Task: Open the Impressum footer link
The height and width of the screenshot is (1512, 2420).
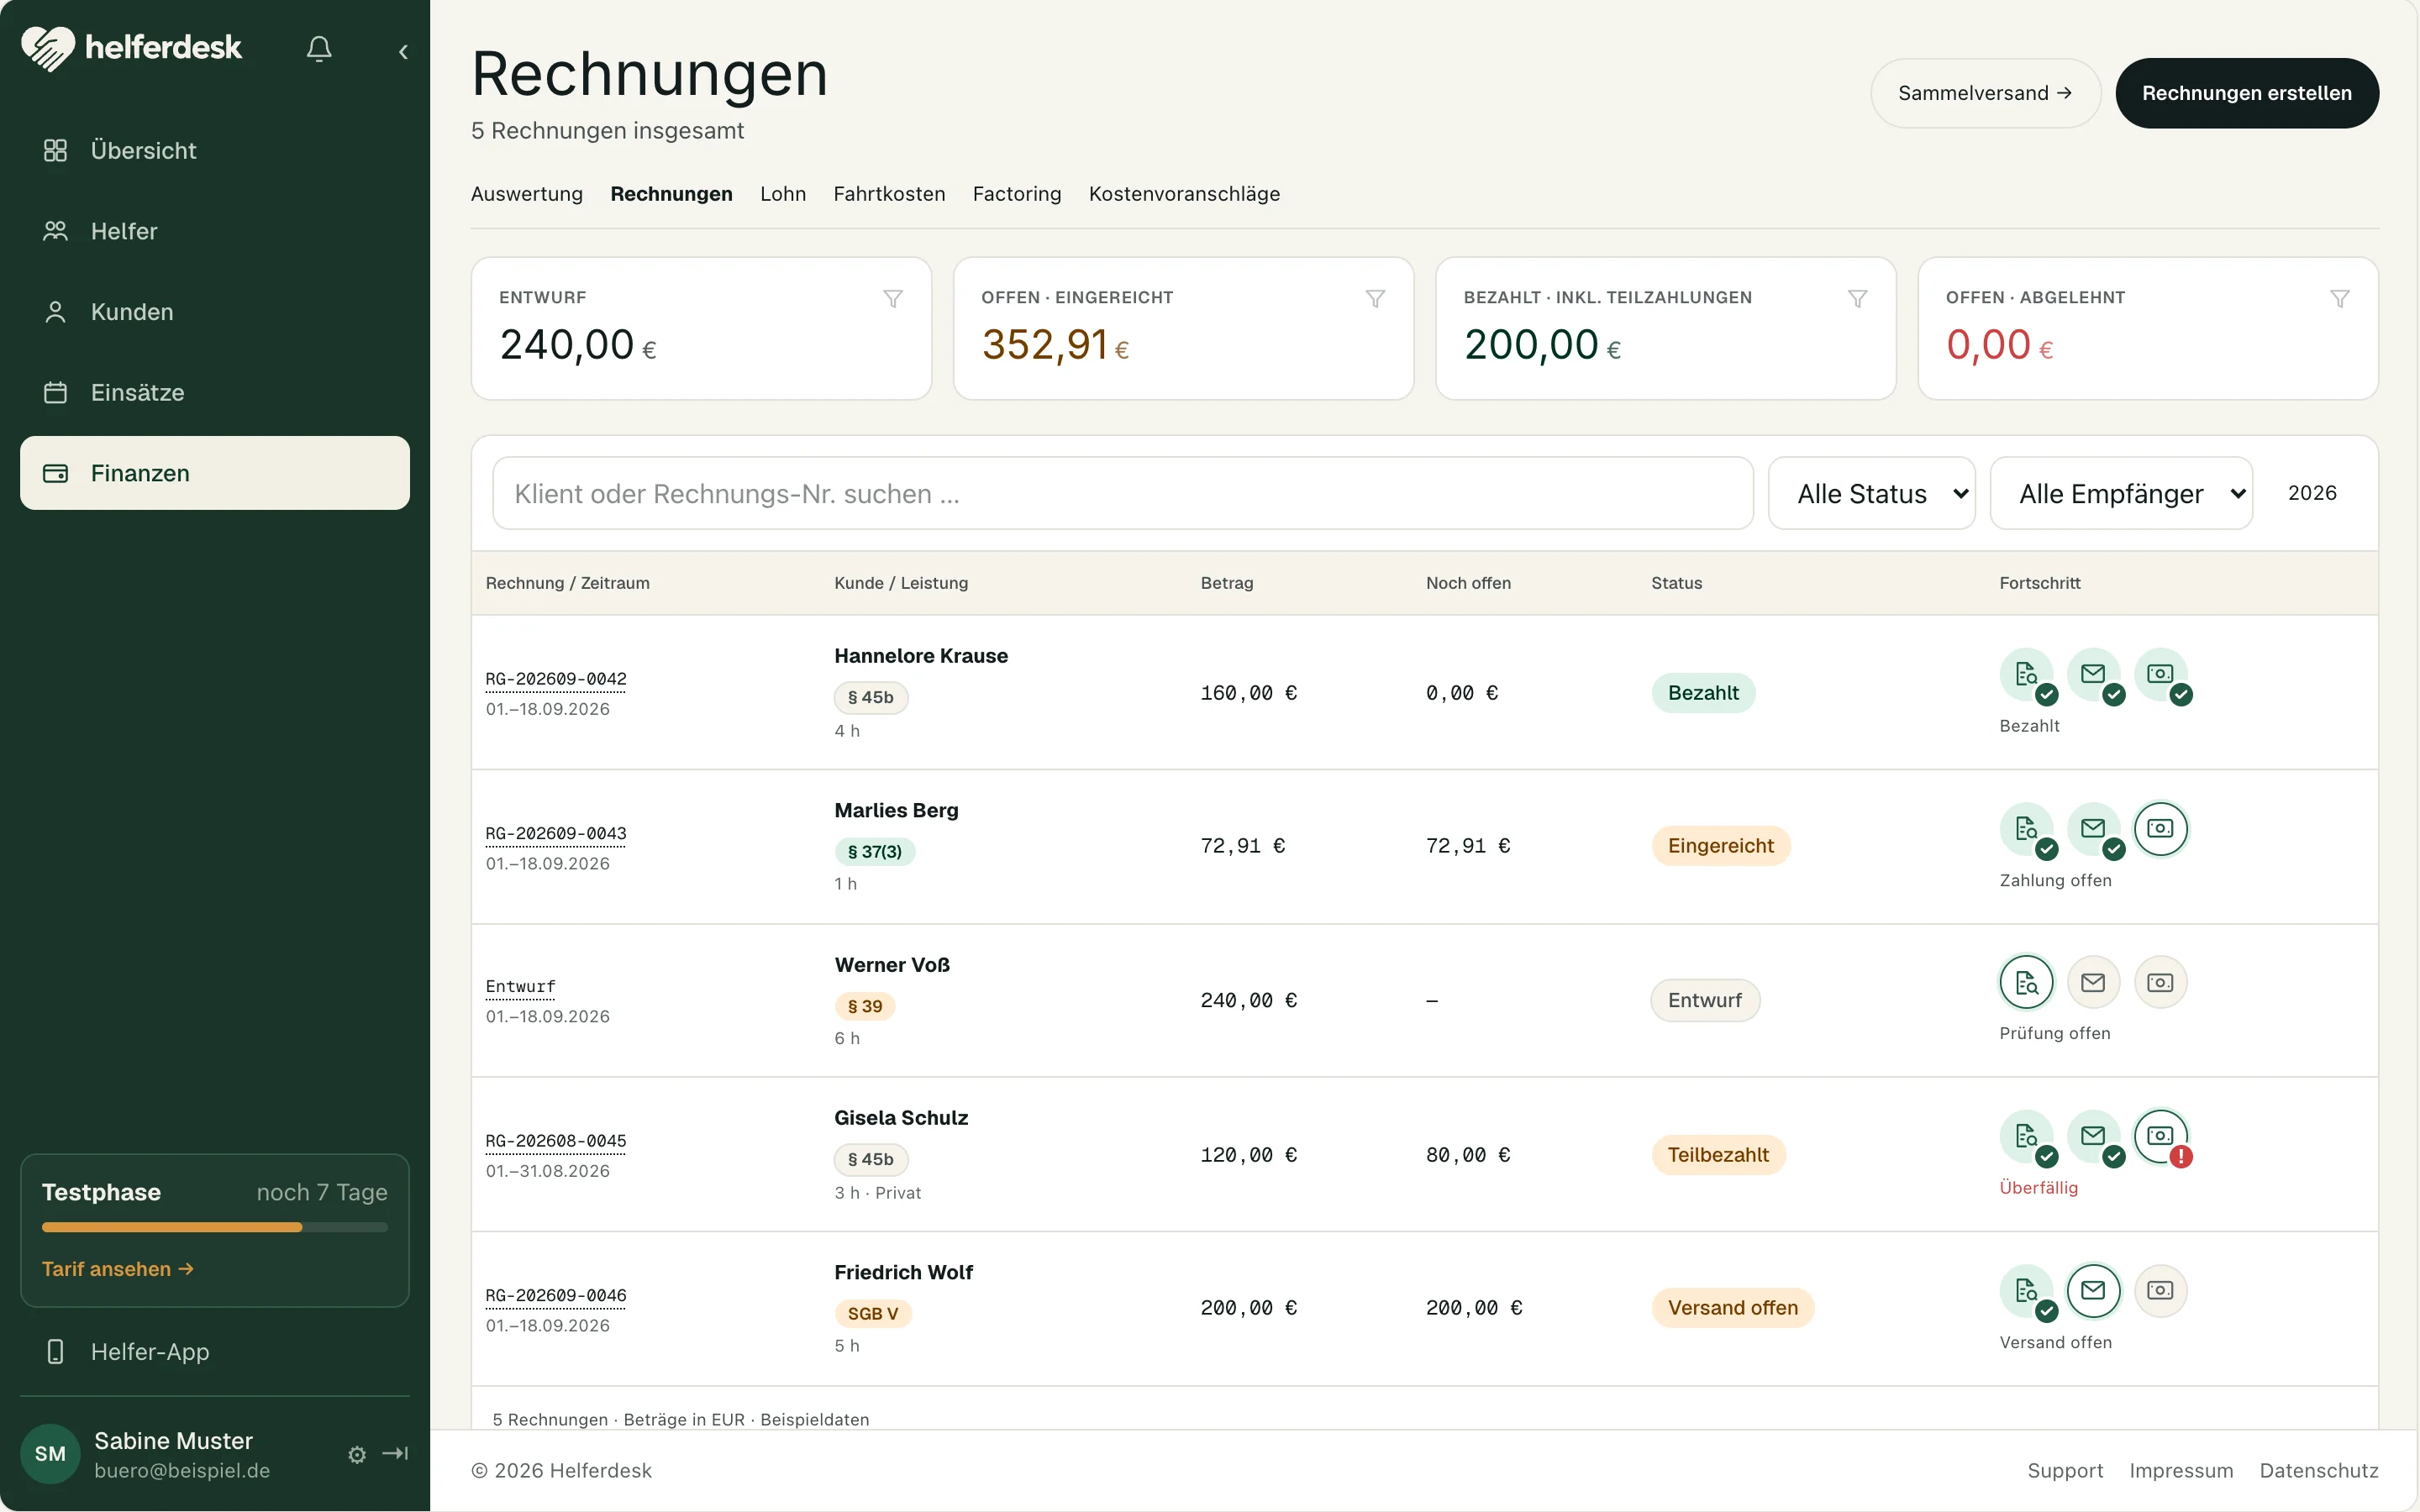Action: (2181, 1471)
